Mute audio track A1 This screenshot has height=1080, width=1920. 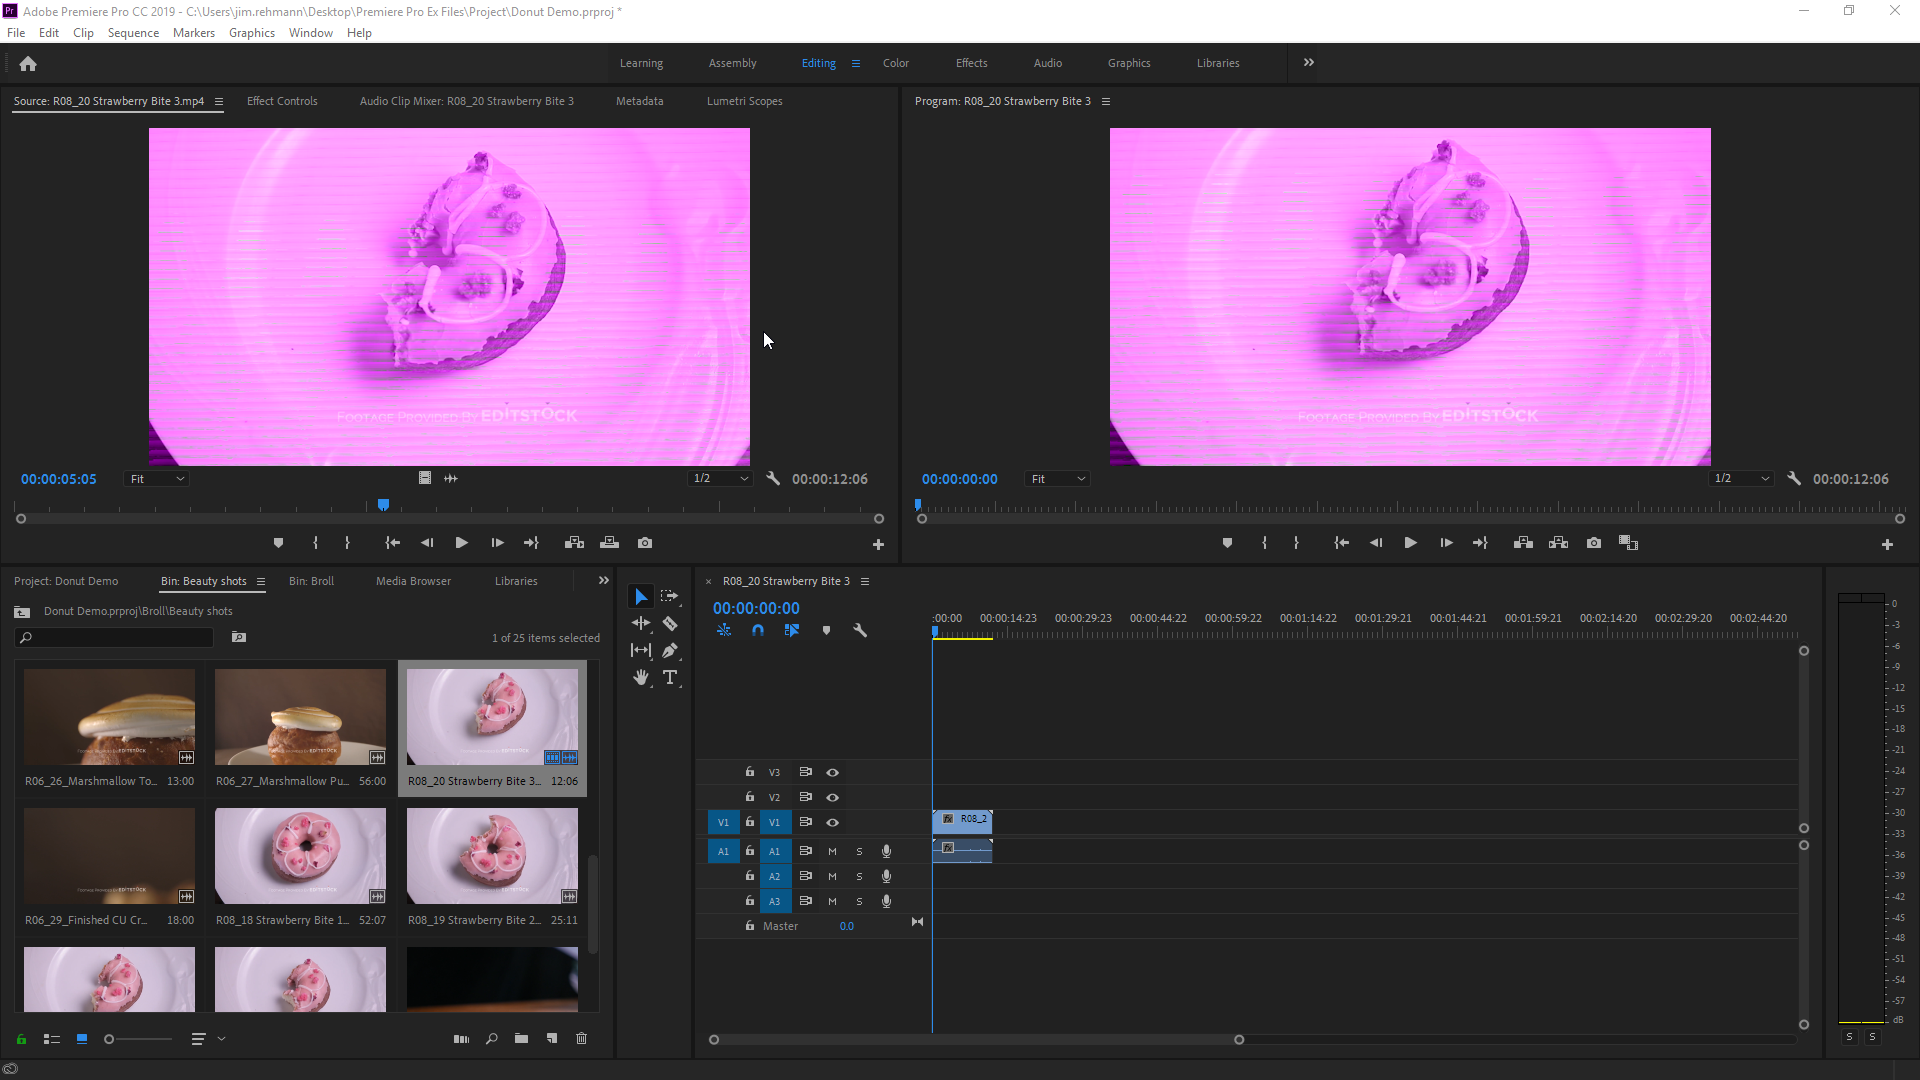[x=832, y=852]
